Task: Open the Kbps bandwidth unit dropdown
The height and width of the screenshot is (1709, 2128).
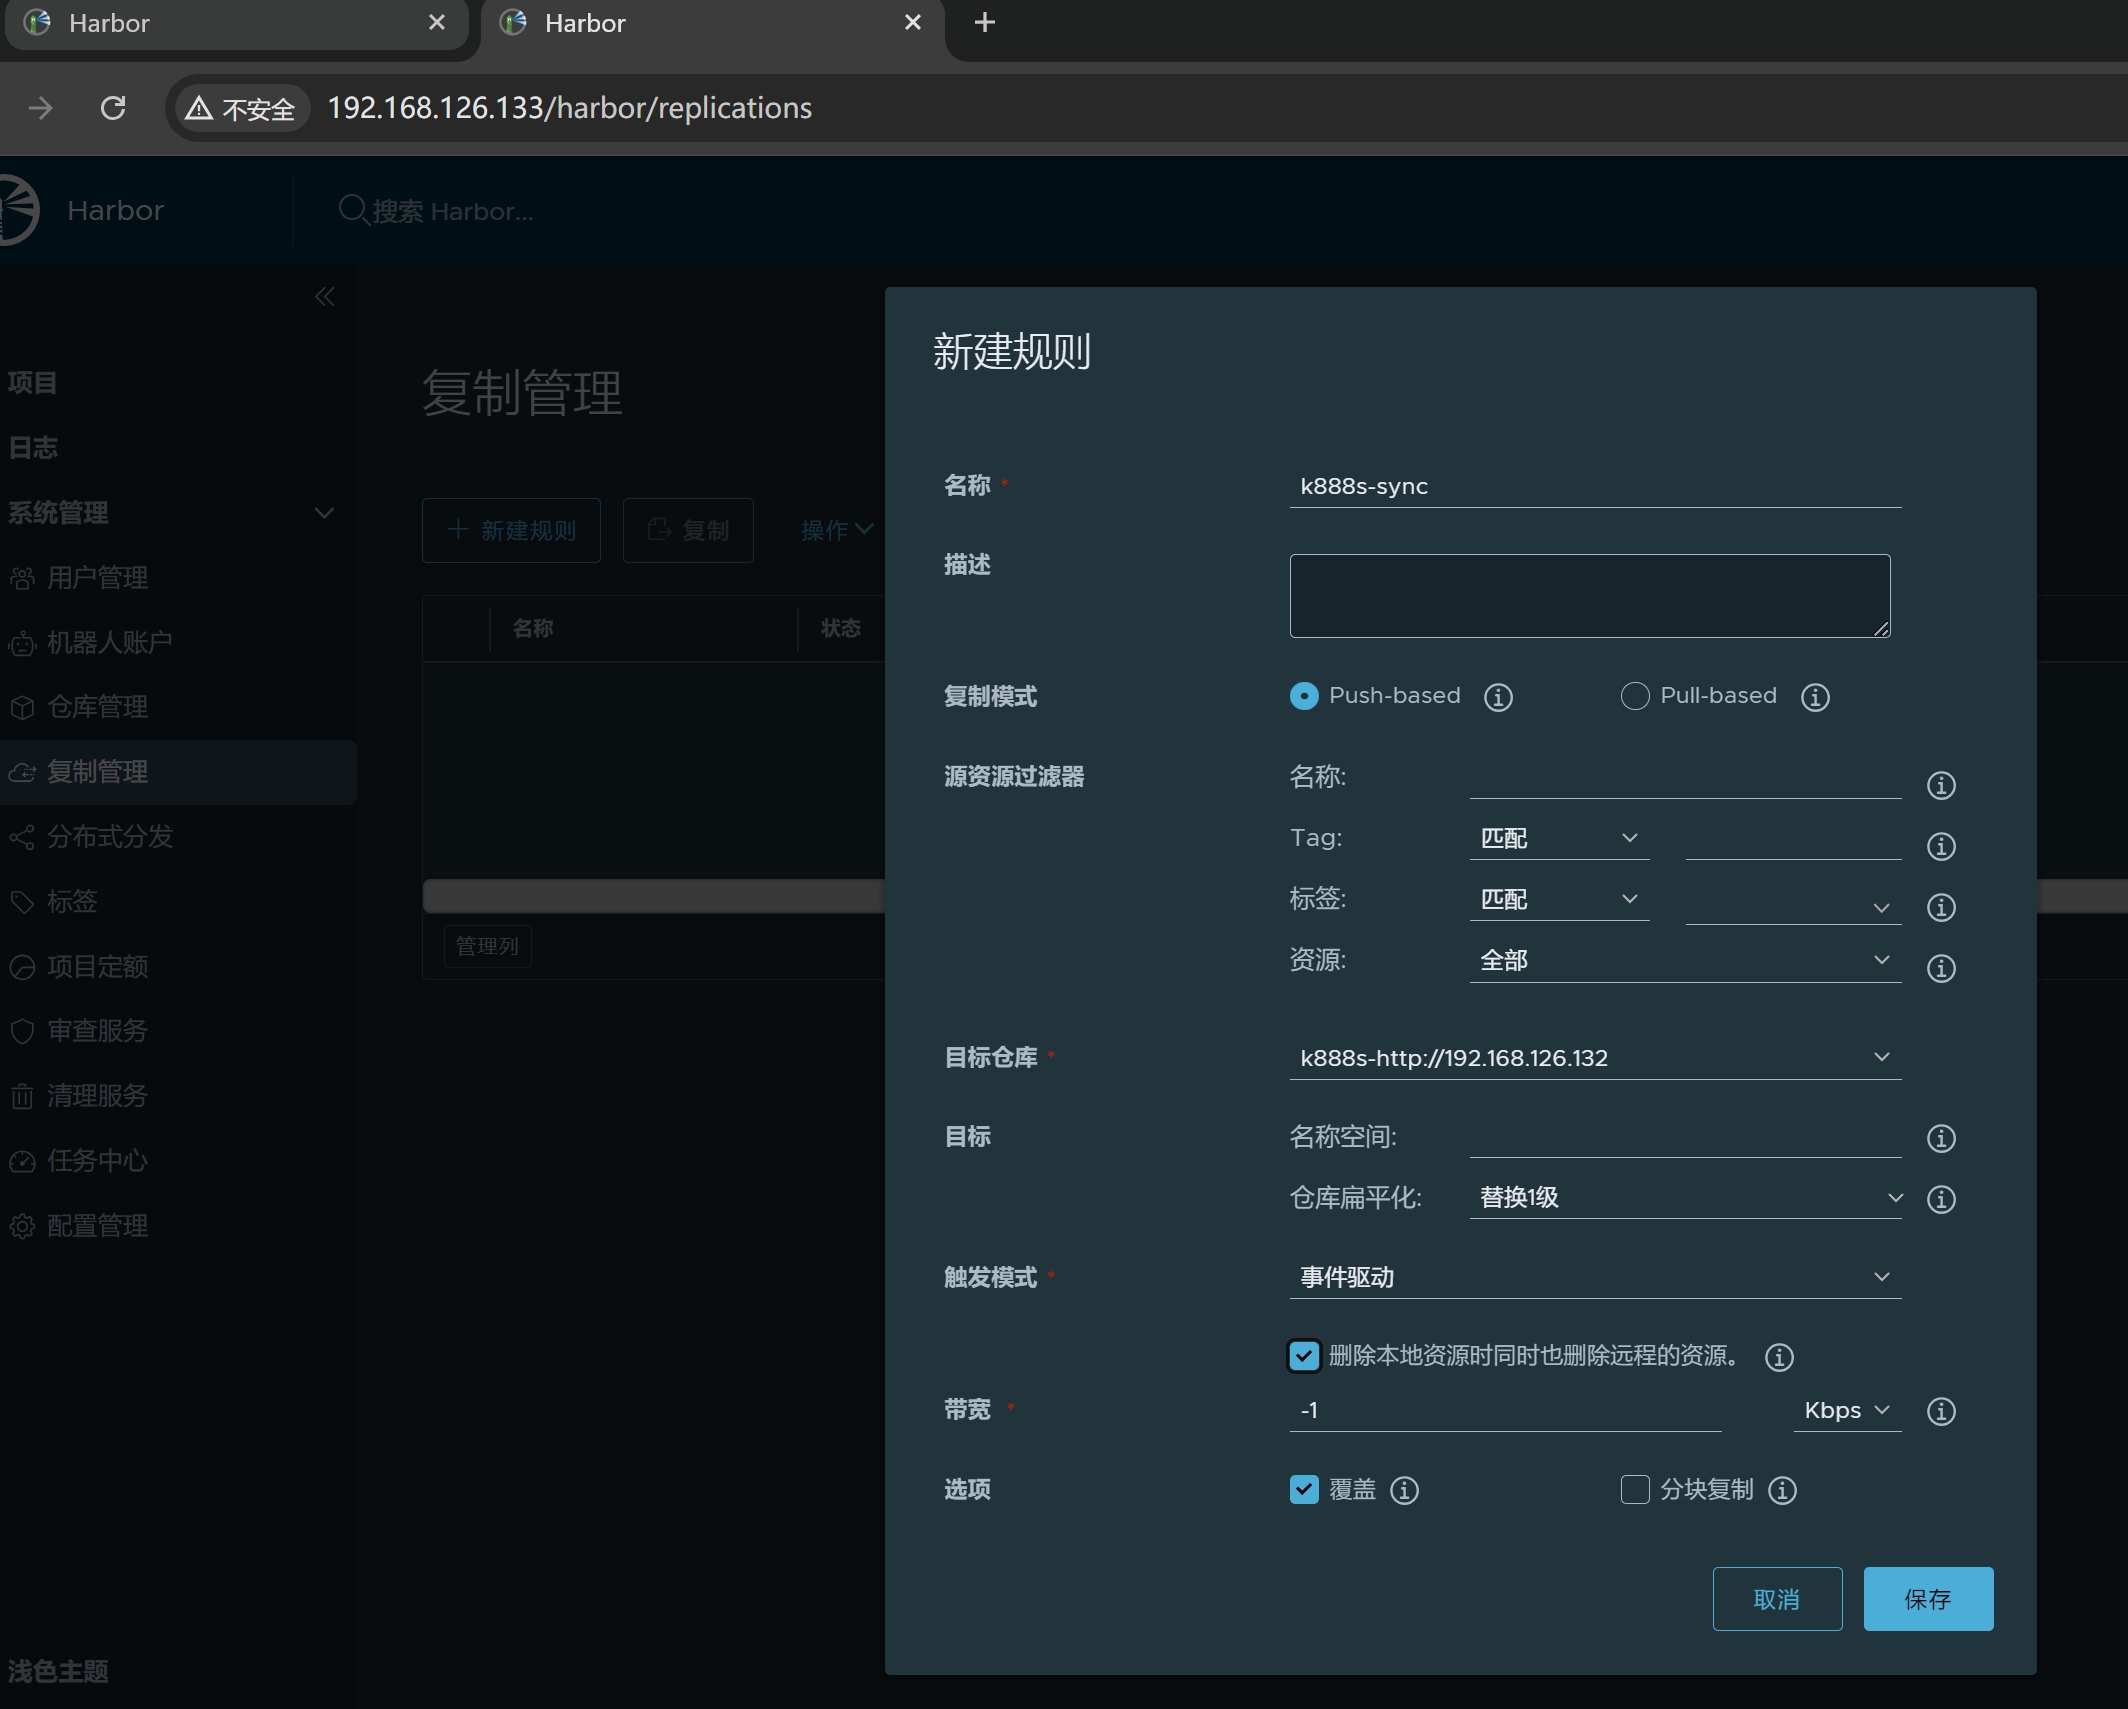Action: (x=1846, y=1410)
